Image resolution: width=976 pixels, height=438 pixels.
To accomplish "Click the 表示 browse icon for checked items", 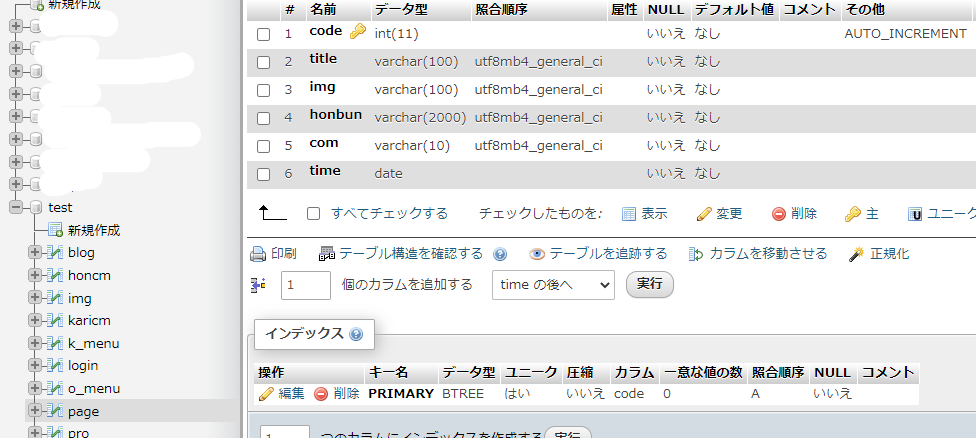I will click(629, 214).
